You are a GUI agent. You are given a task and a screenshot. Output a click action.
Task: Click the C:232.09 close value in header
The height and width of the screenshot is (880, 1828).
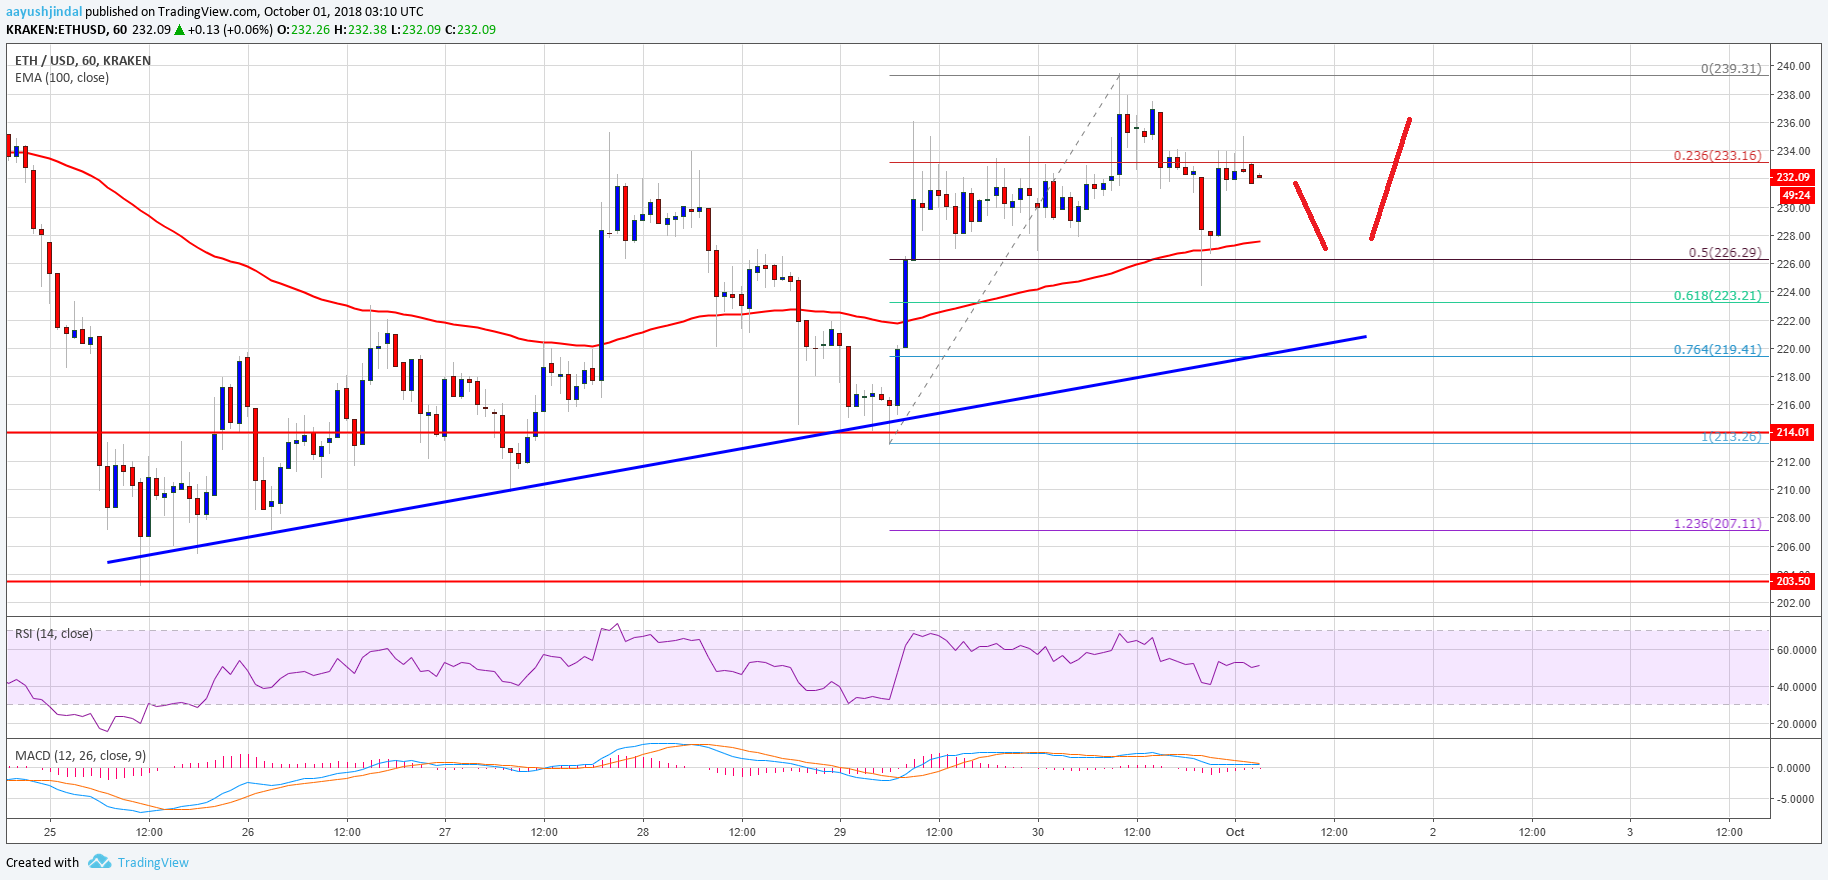pyautogui.click(x=470, y=30)
